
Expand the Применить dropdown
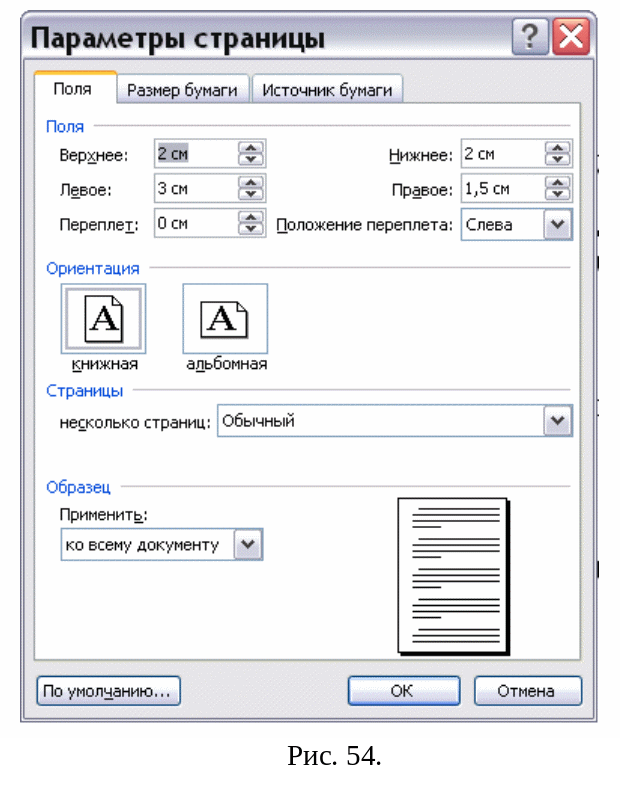tap(248, 544)
